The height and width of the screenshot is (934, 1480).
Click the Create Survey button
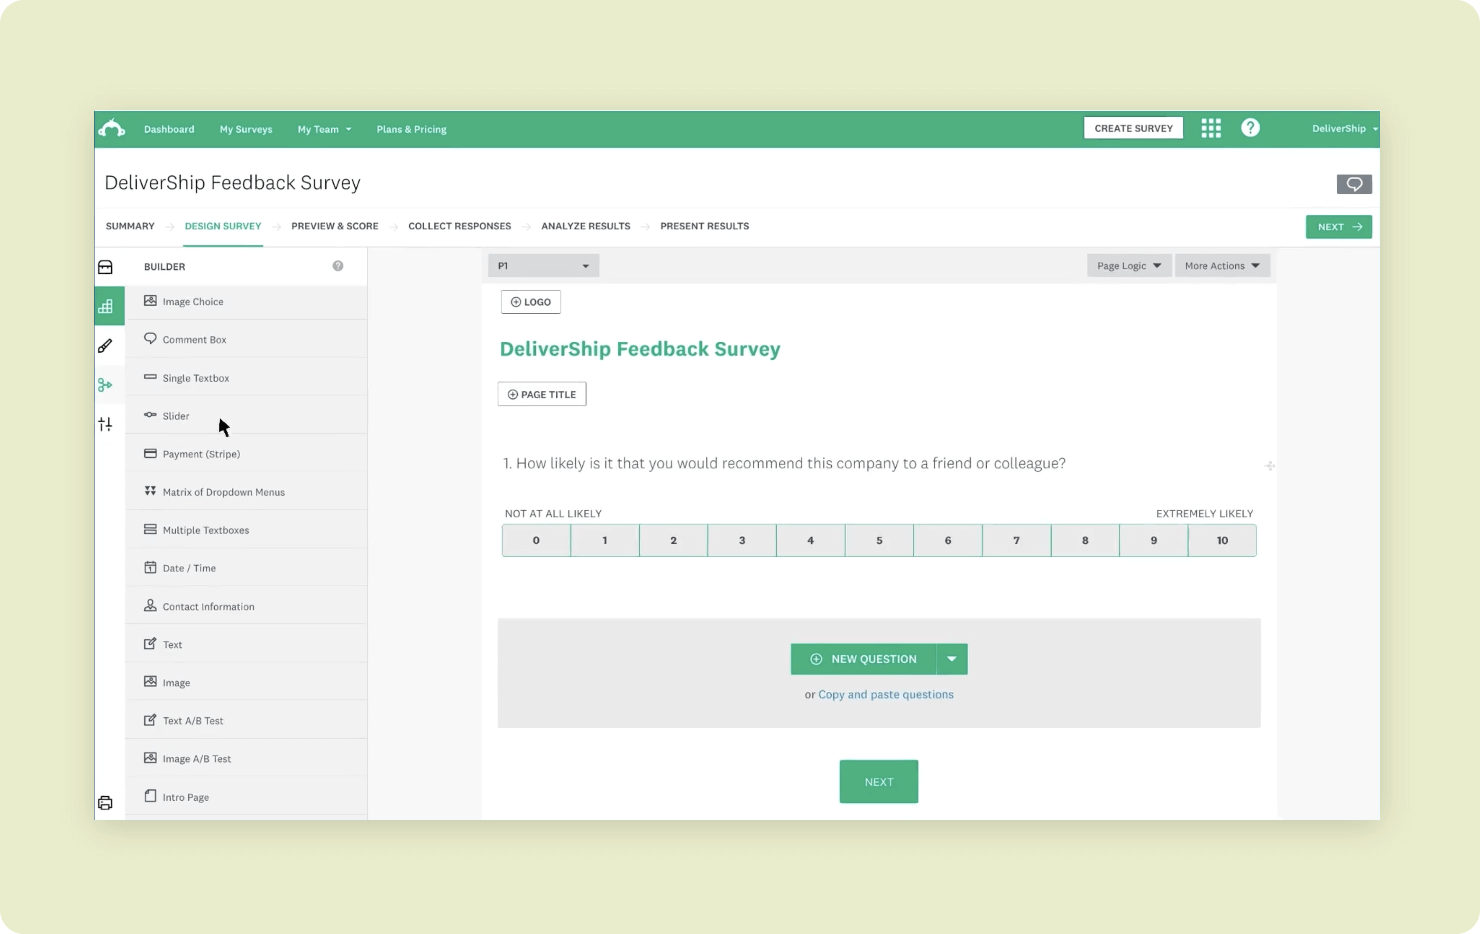click(x=1133, y=128)
